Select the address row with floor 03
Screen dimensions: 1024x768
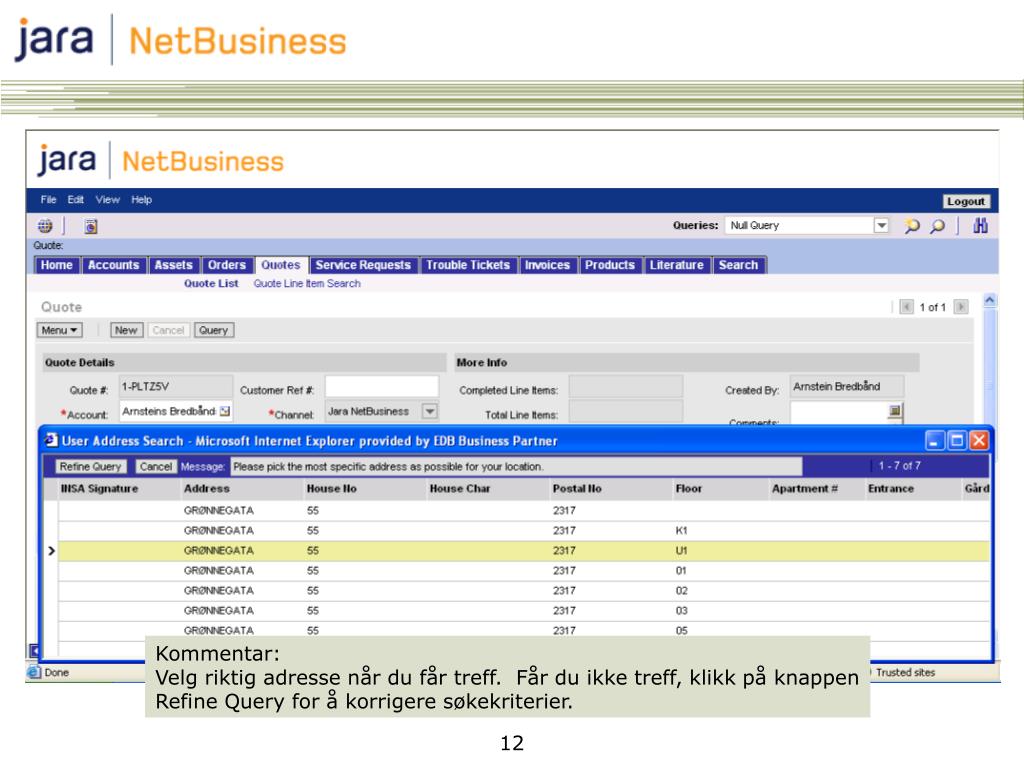524,611
